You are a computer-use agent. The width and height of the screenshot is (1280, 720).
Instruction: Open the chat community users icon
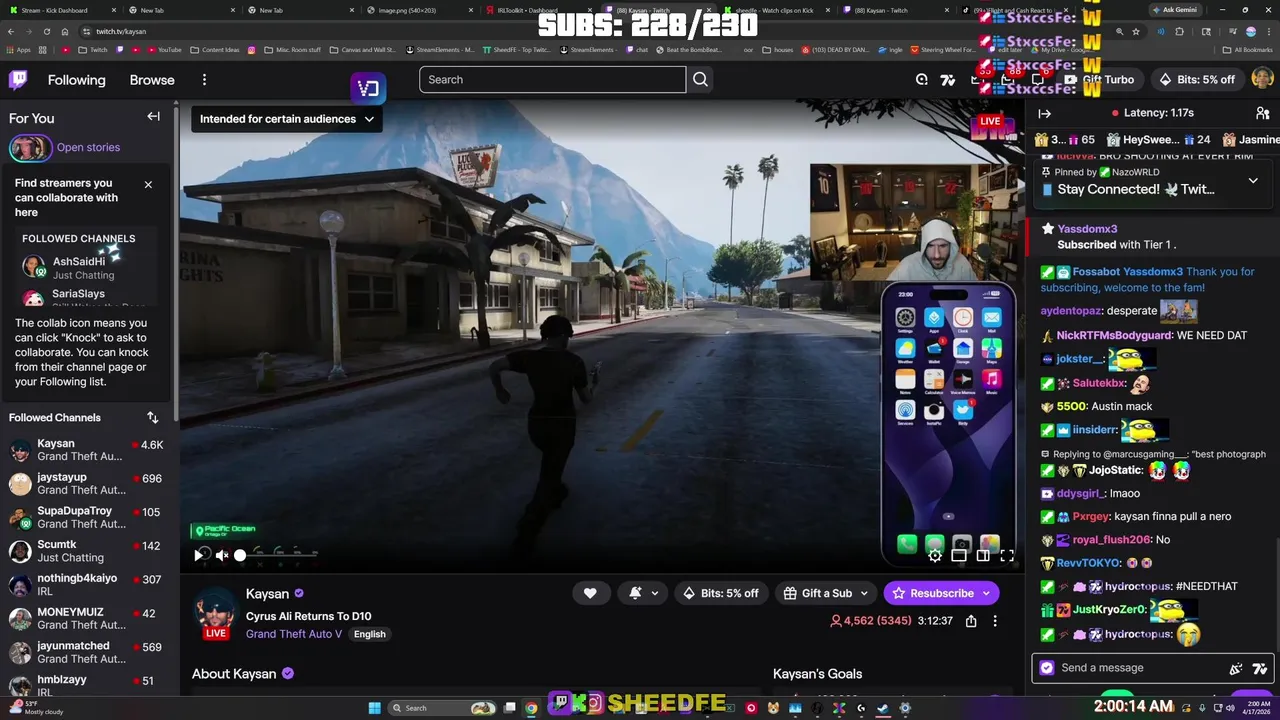tap(1262, 114)
